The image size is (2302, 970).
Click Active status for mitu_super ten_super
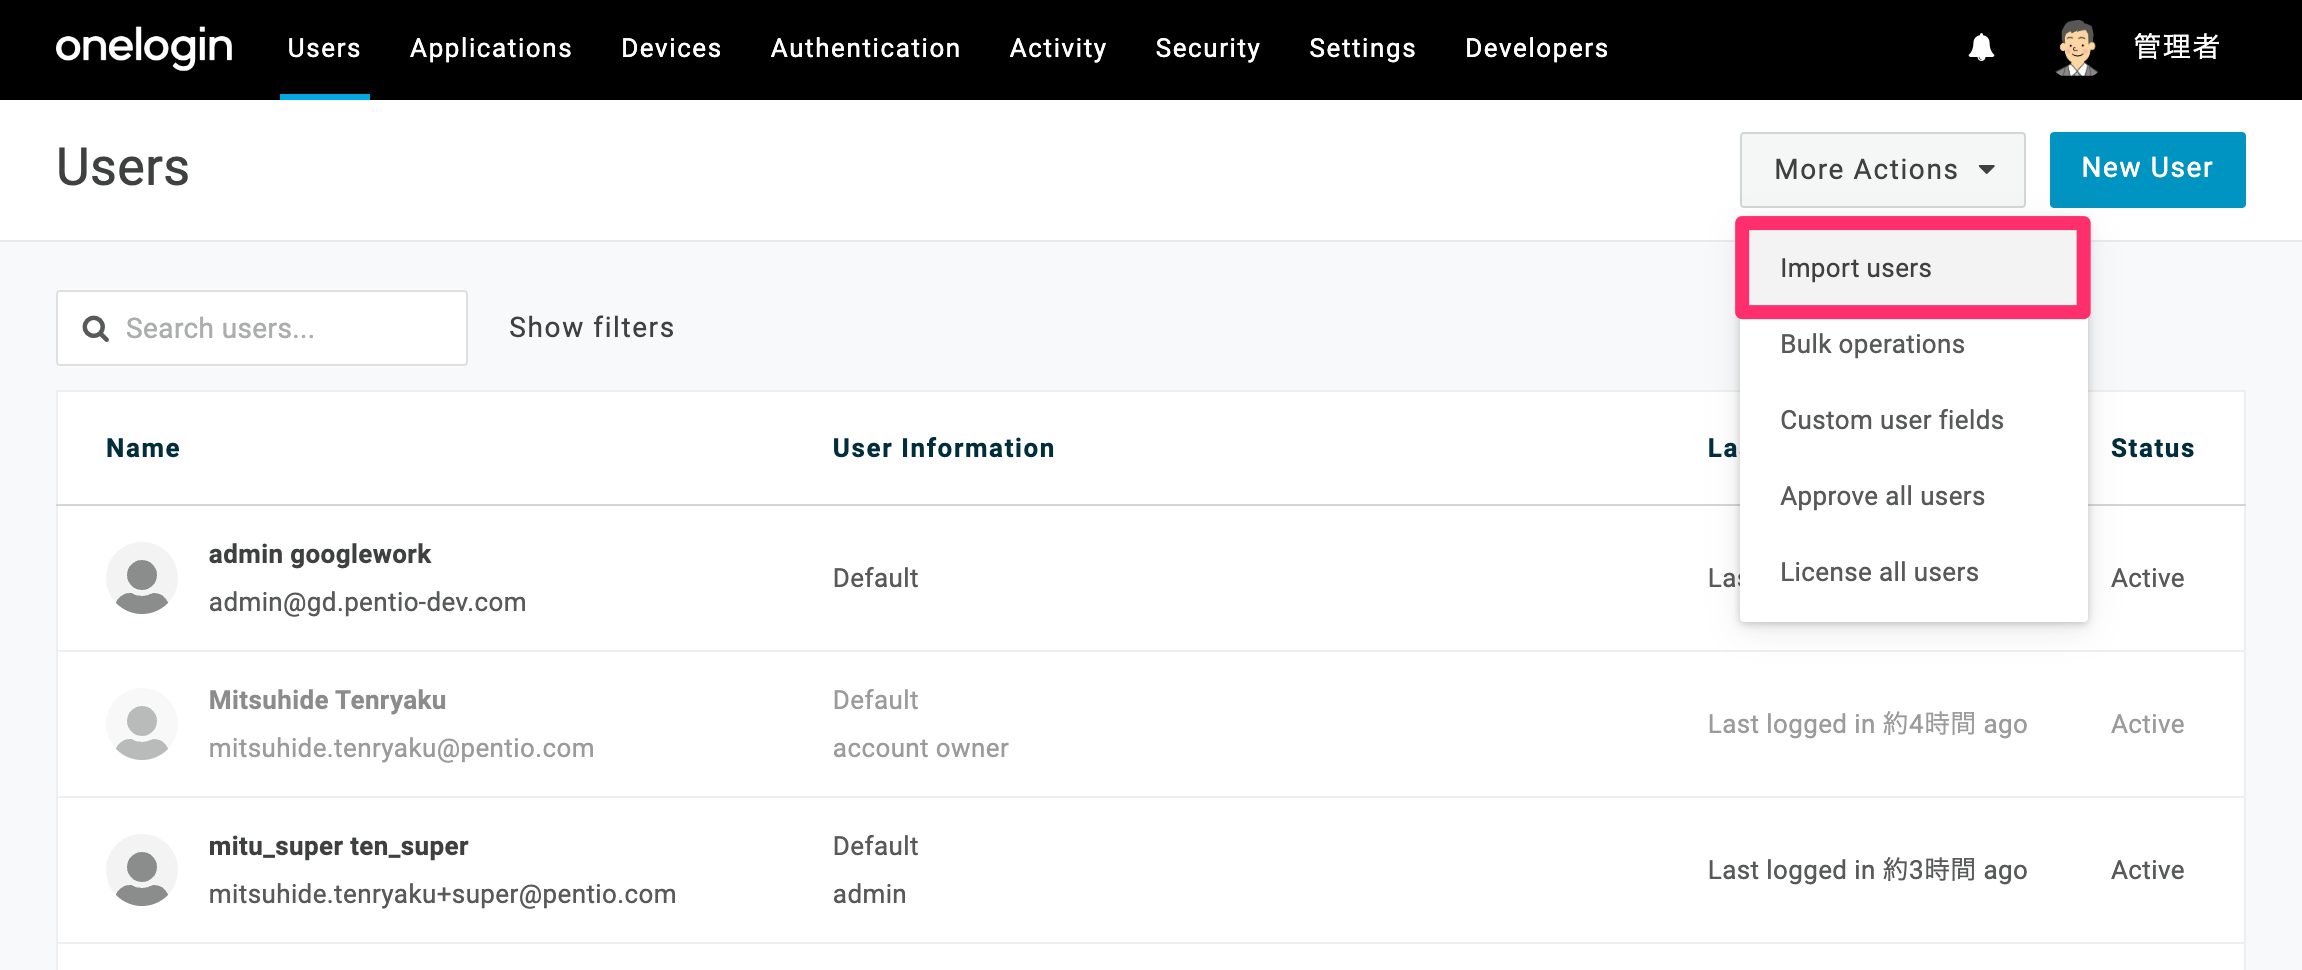pyautogui.click(x=2147, y=870)
